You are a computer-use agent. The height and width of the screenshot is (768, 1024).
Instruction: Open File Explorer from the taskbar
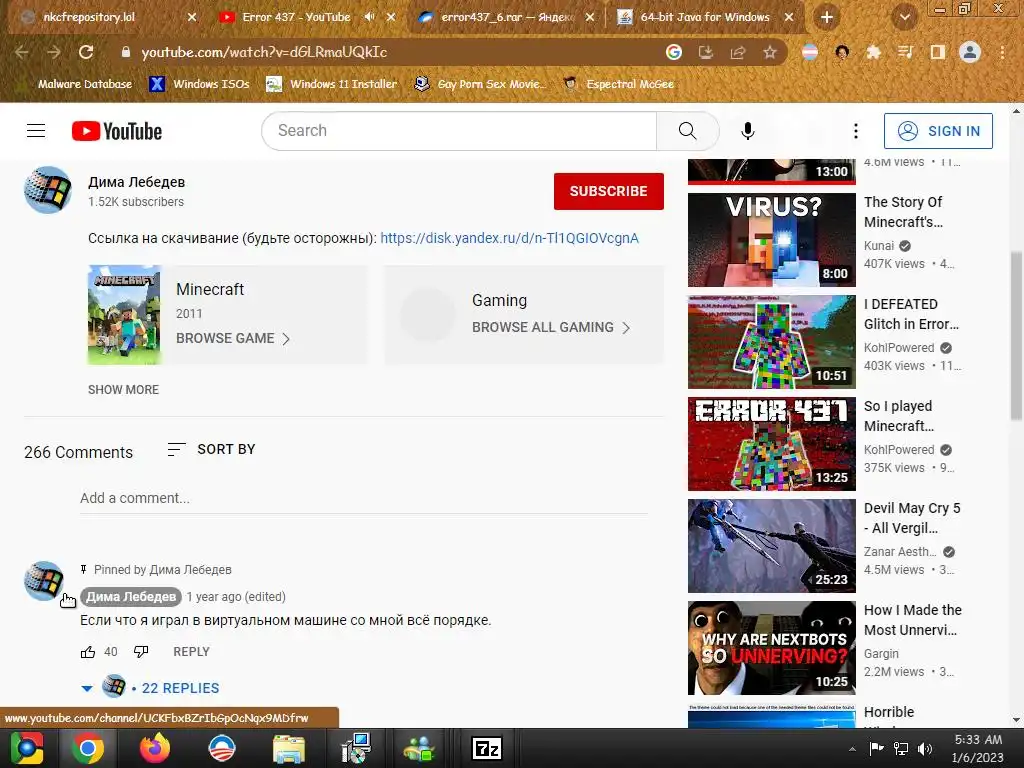click(289, 748)
